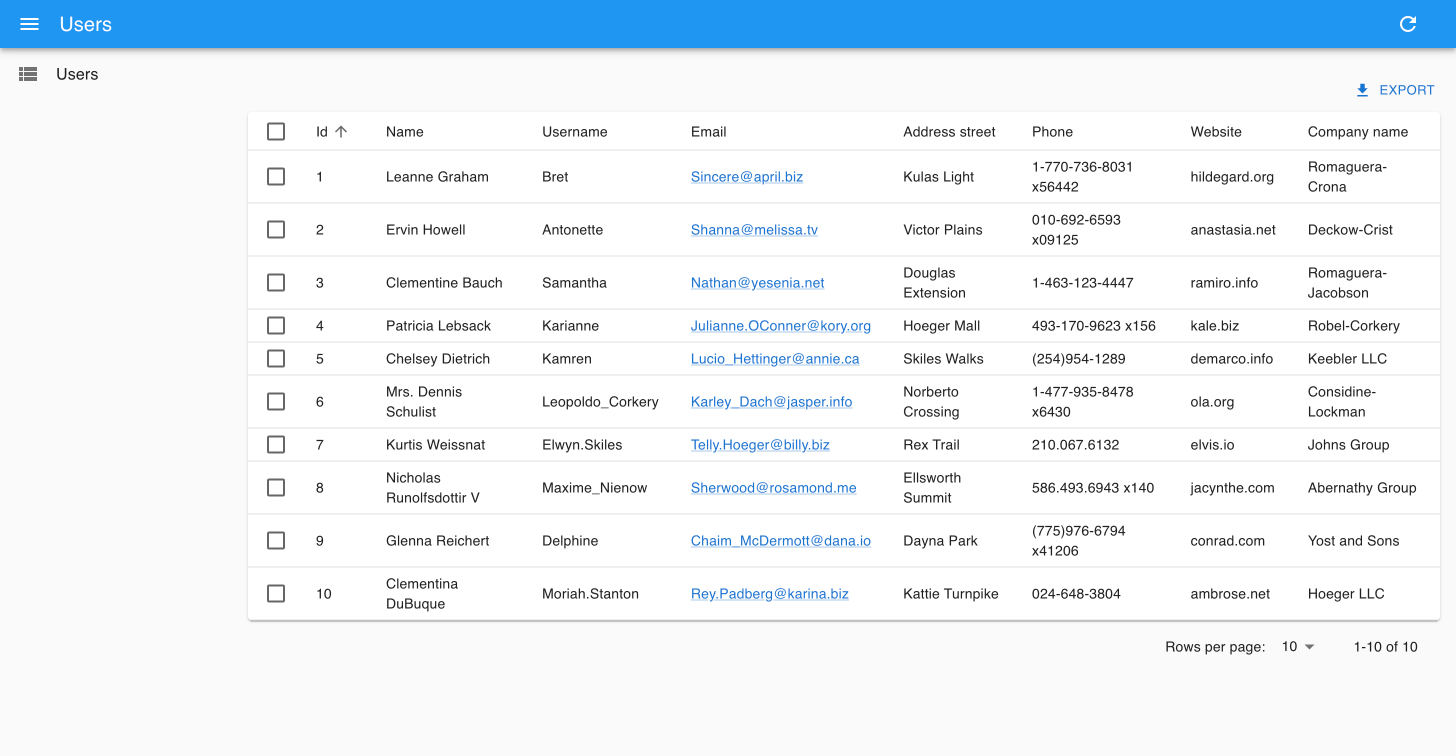The height and width of the screenshot is (756, 1456).
Task: Click the username Moriah.Stanton
Action: pyautogui.click(x=590, y=593)
